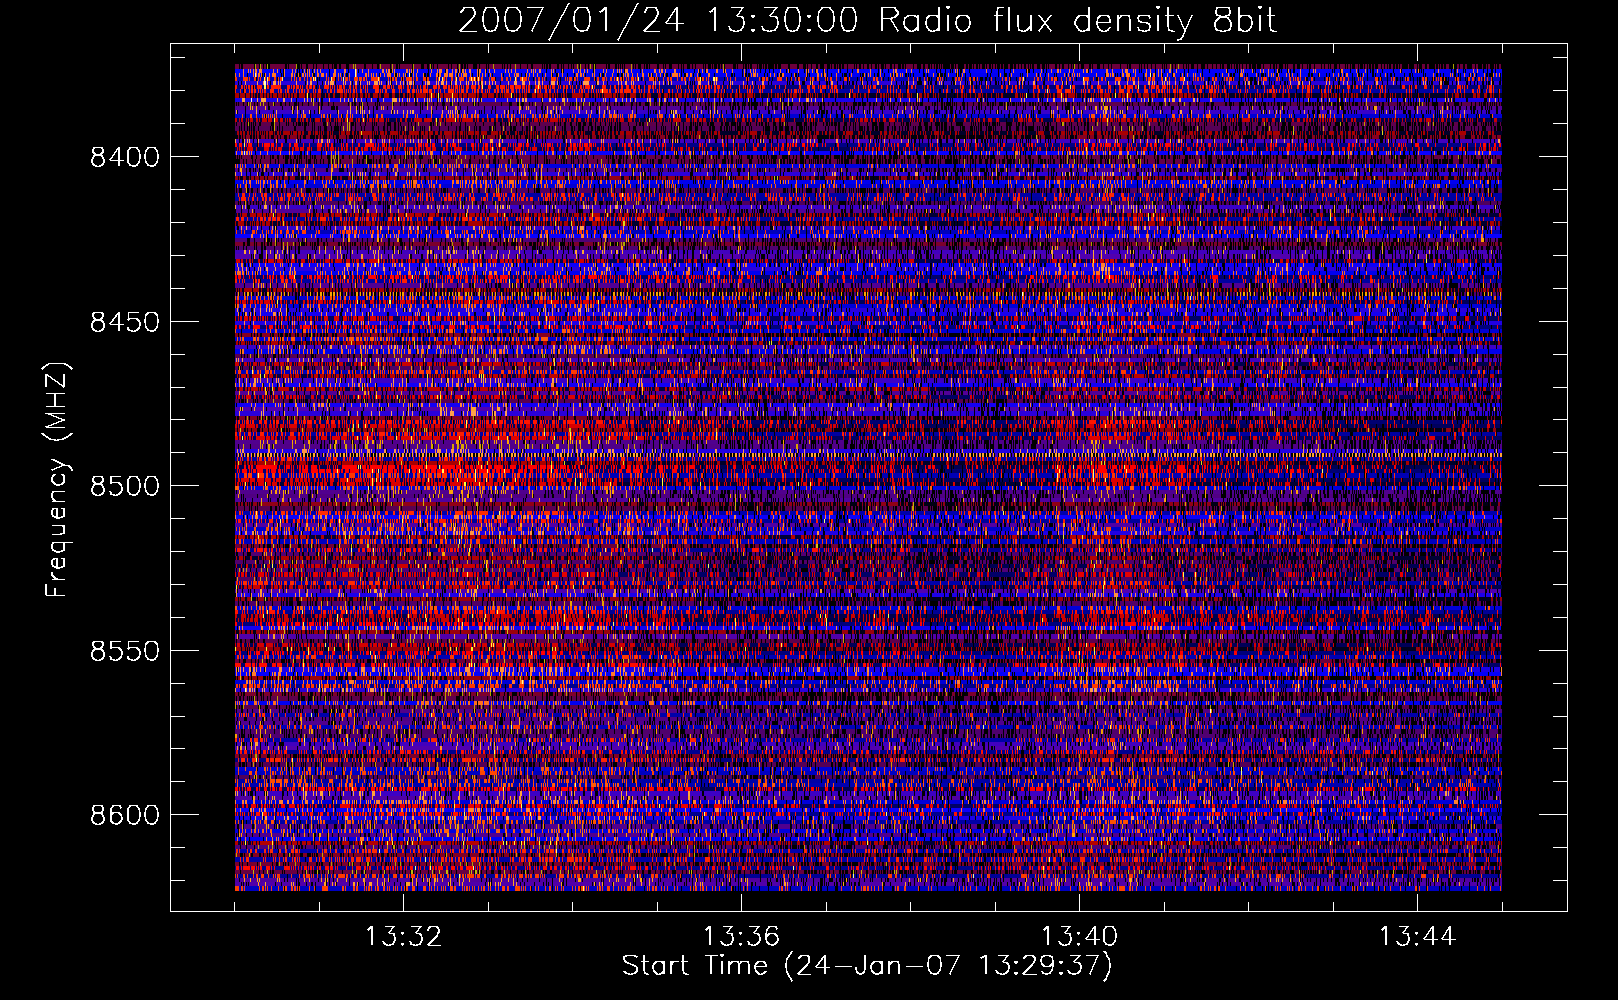Screen dimensions: 1618x1000
Task: Click the plot title '2007/01/24 13:30:00 Radio flux density 8bit'
Action: coord(867,20)
